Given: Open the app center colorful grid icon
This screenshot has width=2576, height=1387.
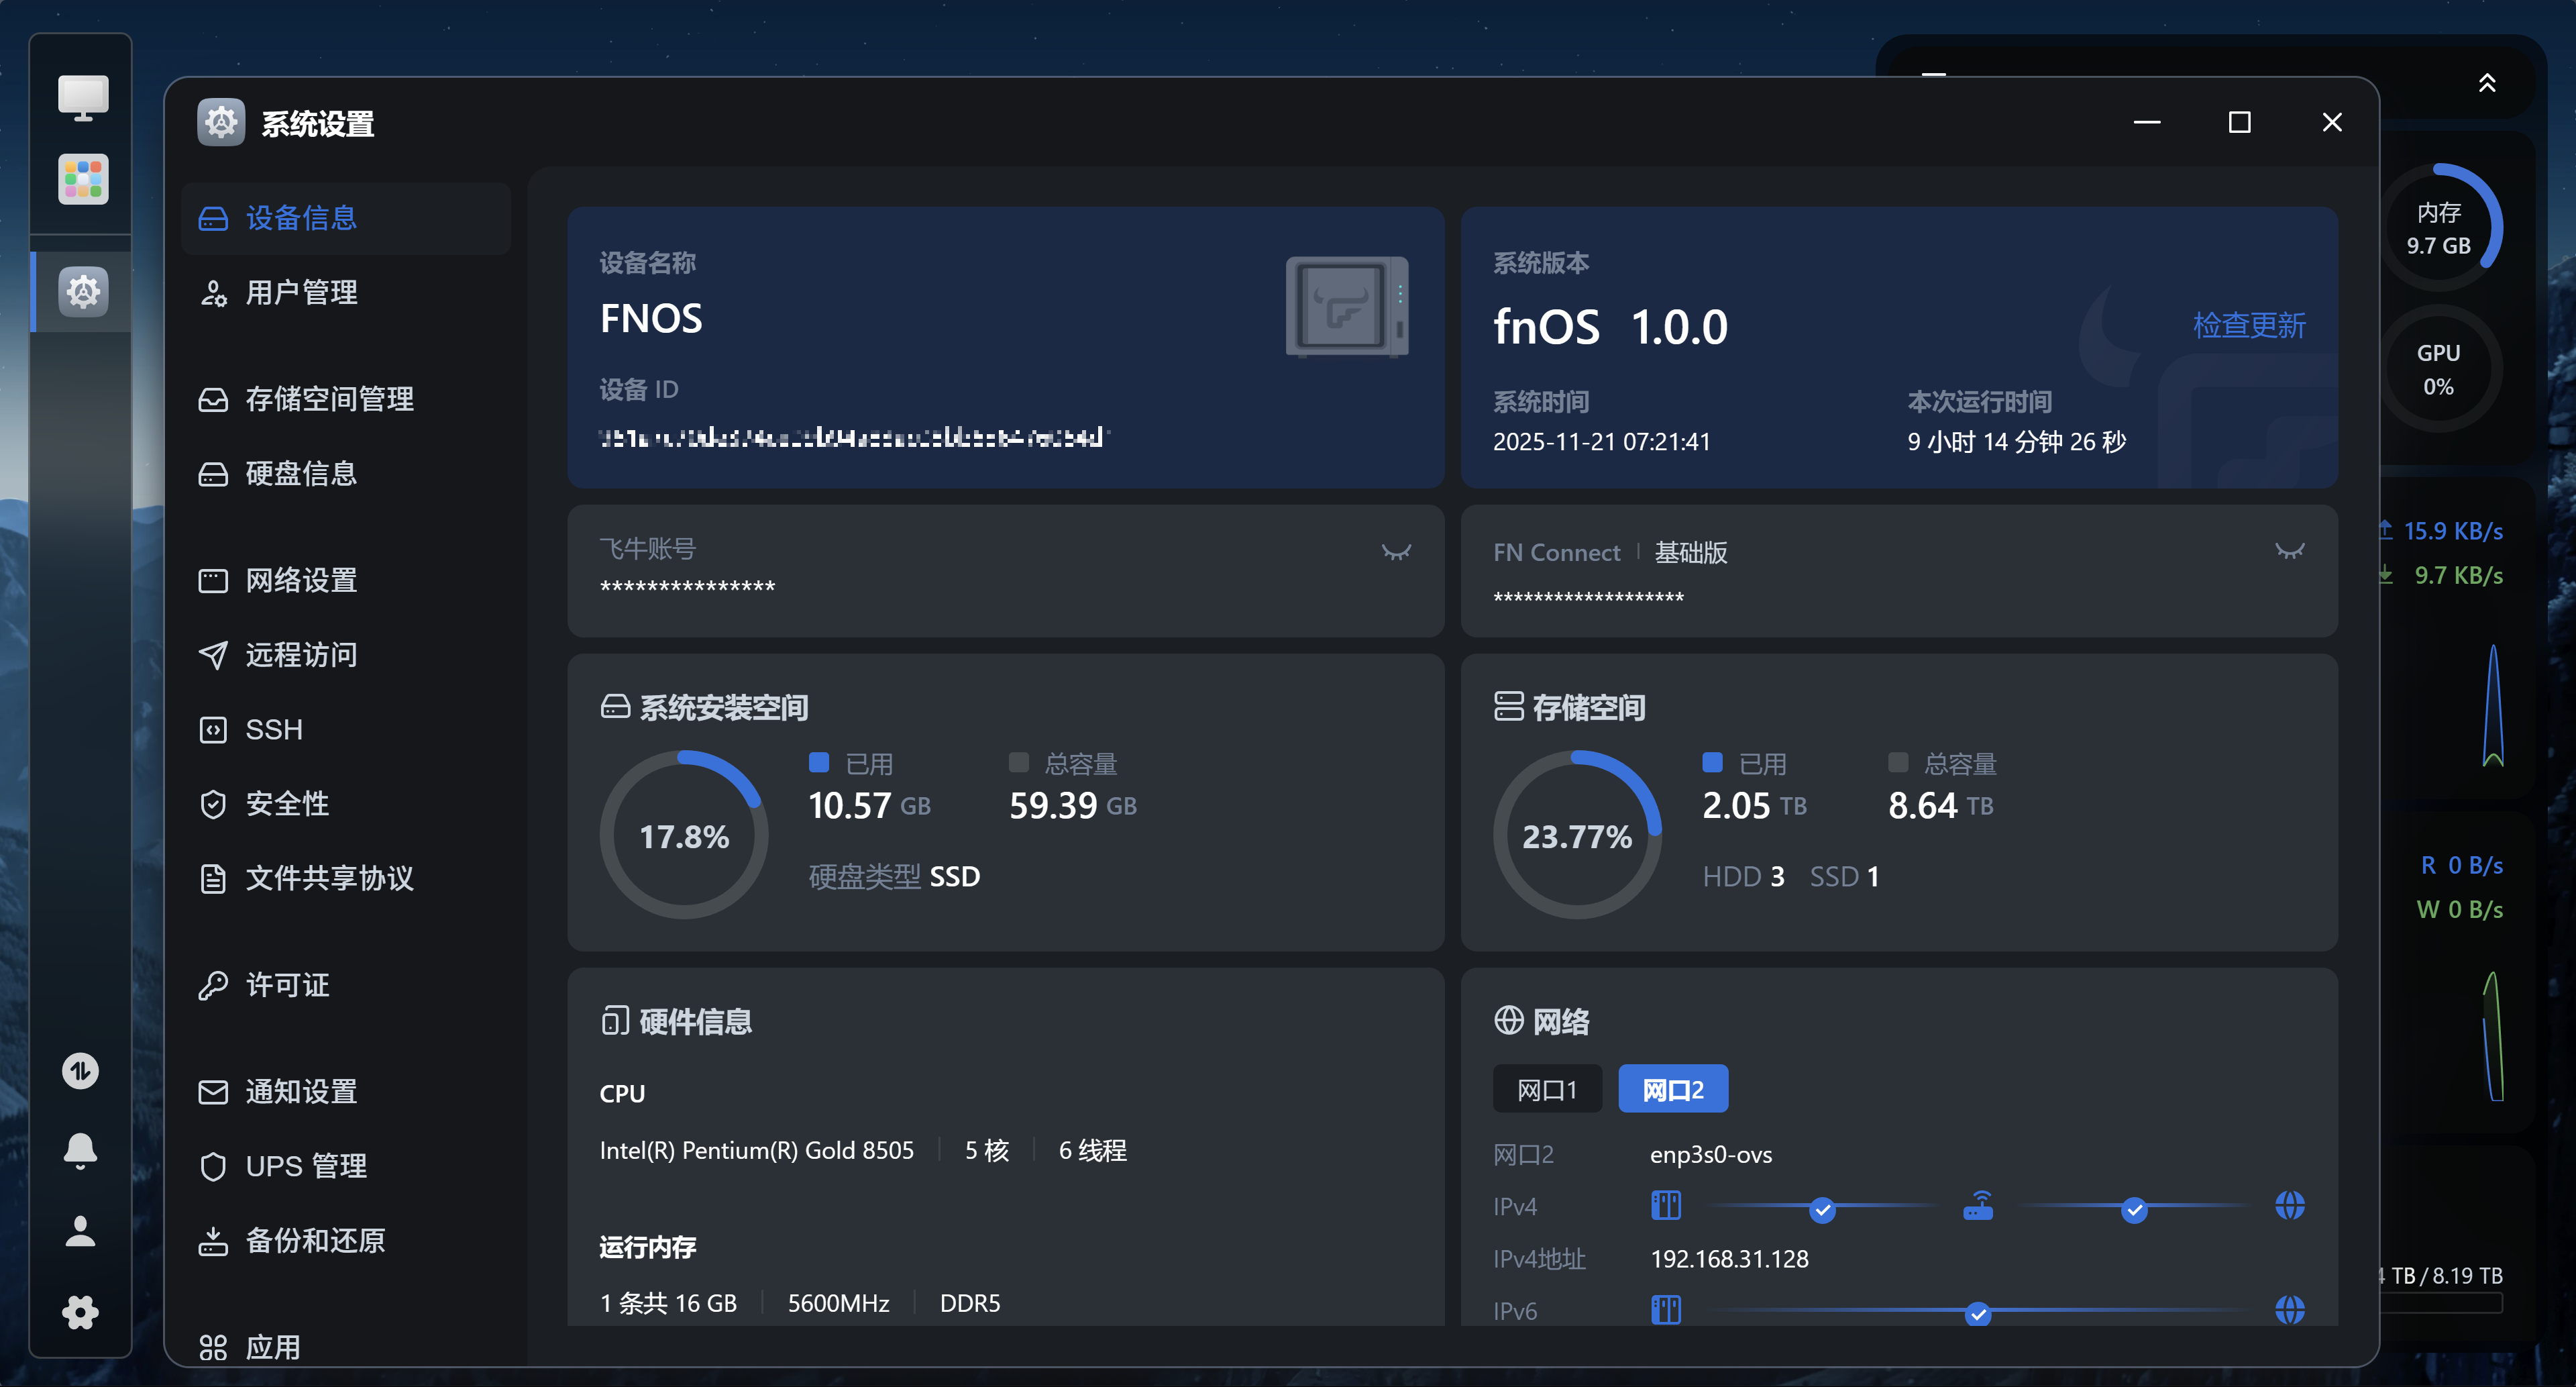Looking at the screenshot, I should [83, 180].
